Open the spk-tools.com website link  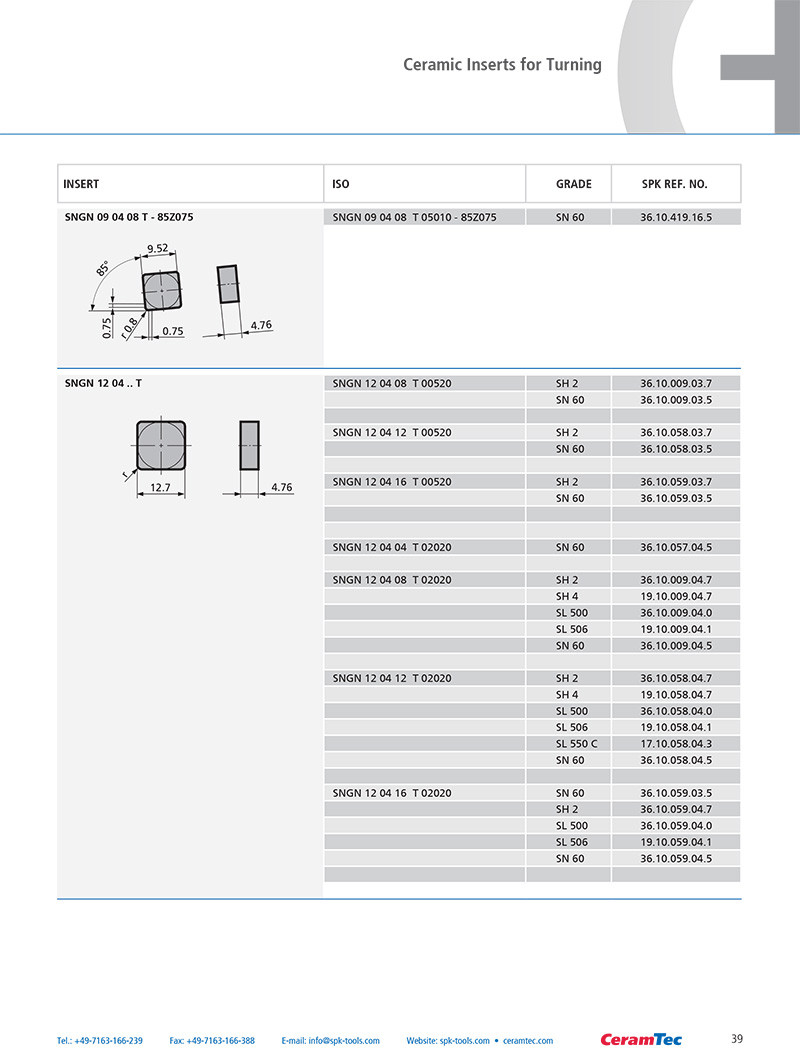448,1040
